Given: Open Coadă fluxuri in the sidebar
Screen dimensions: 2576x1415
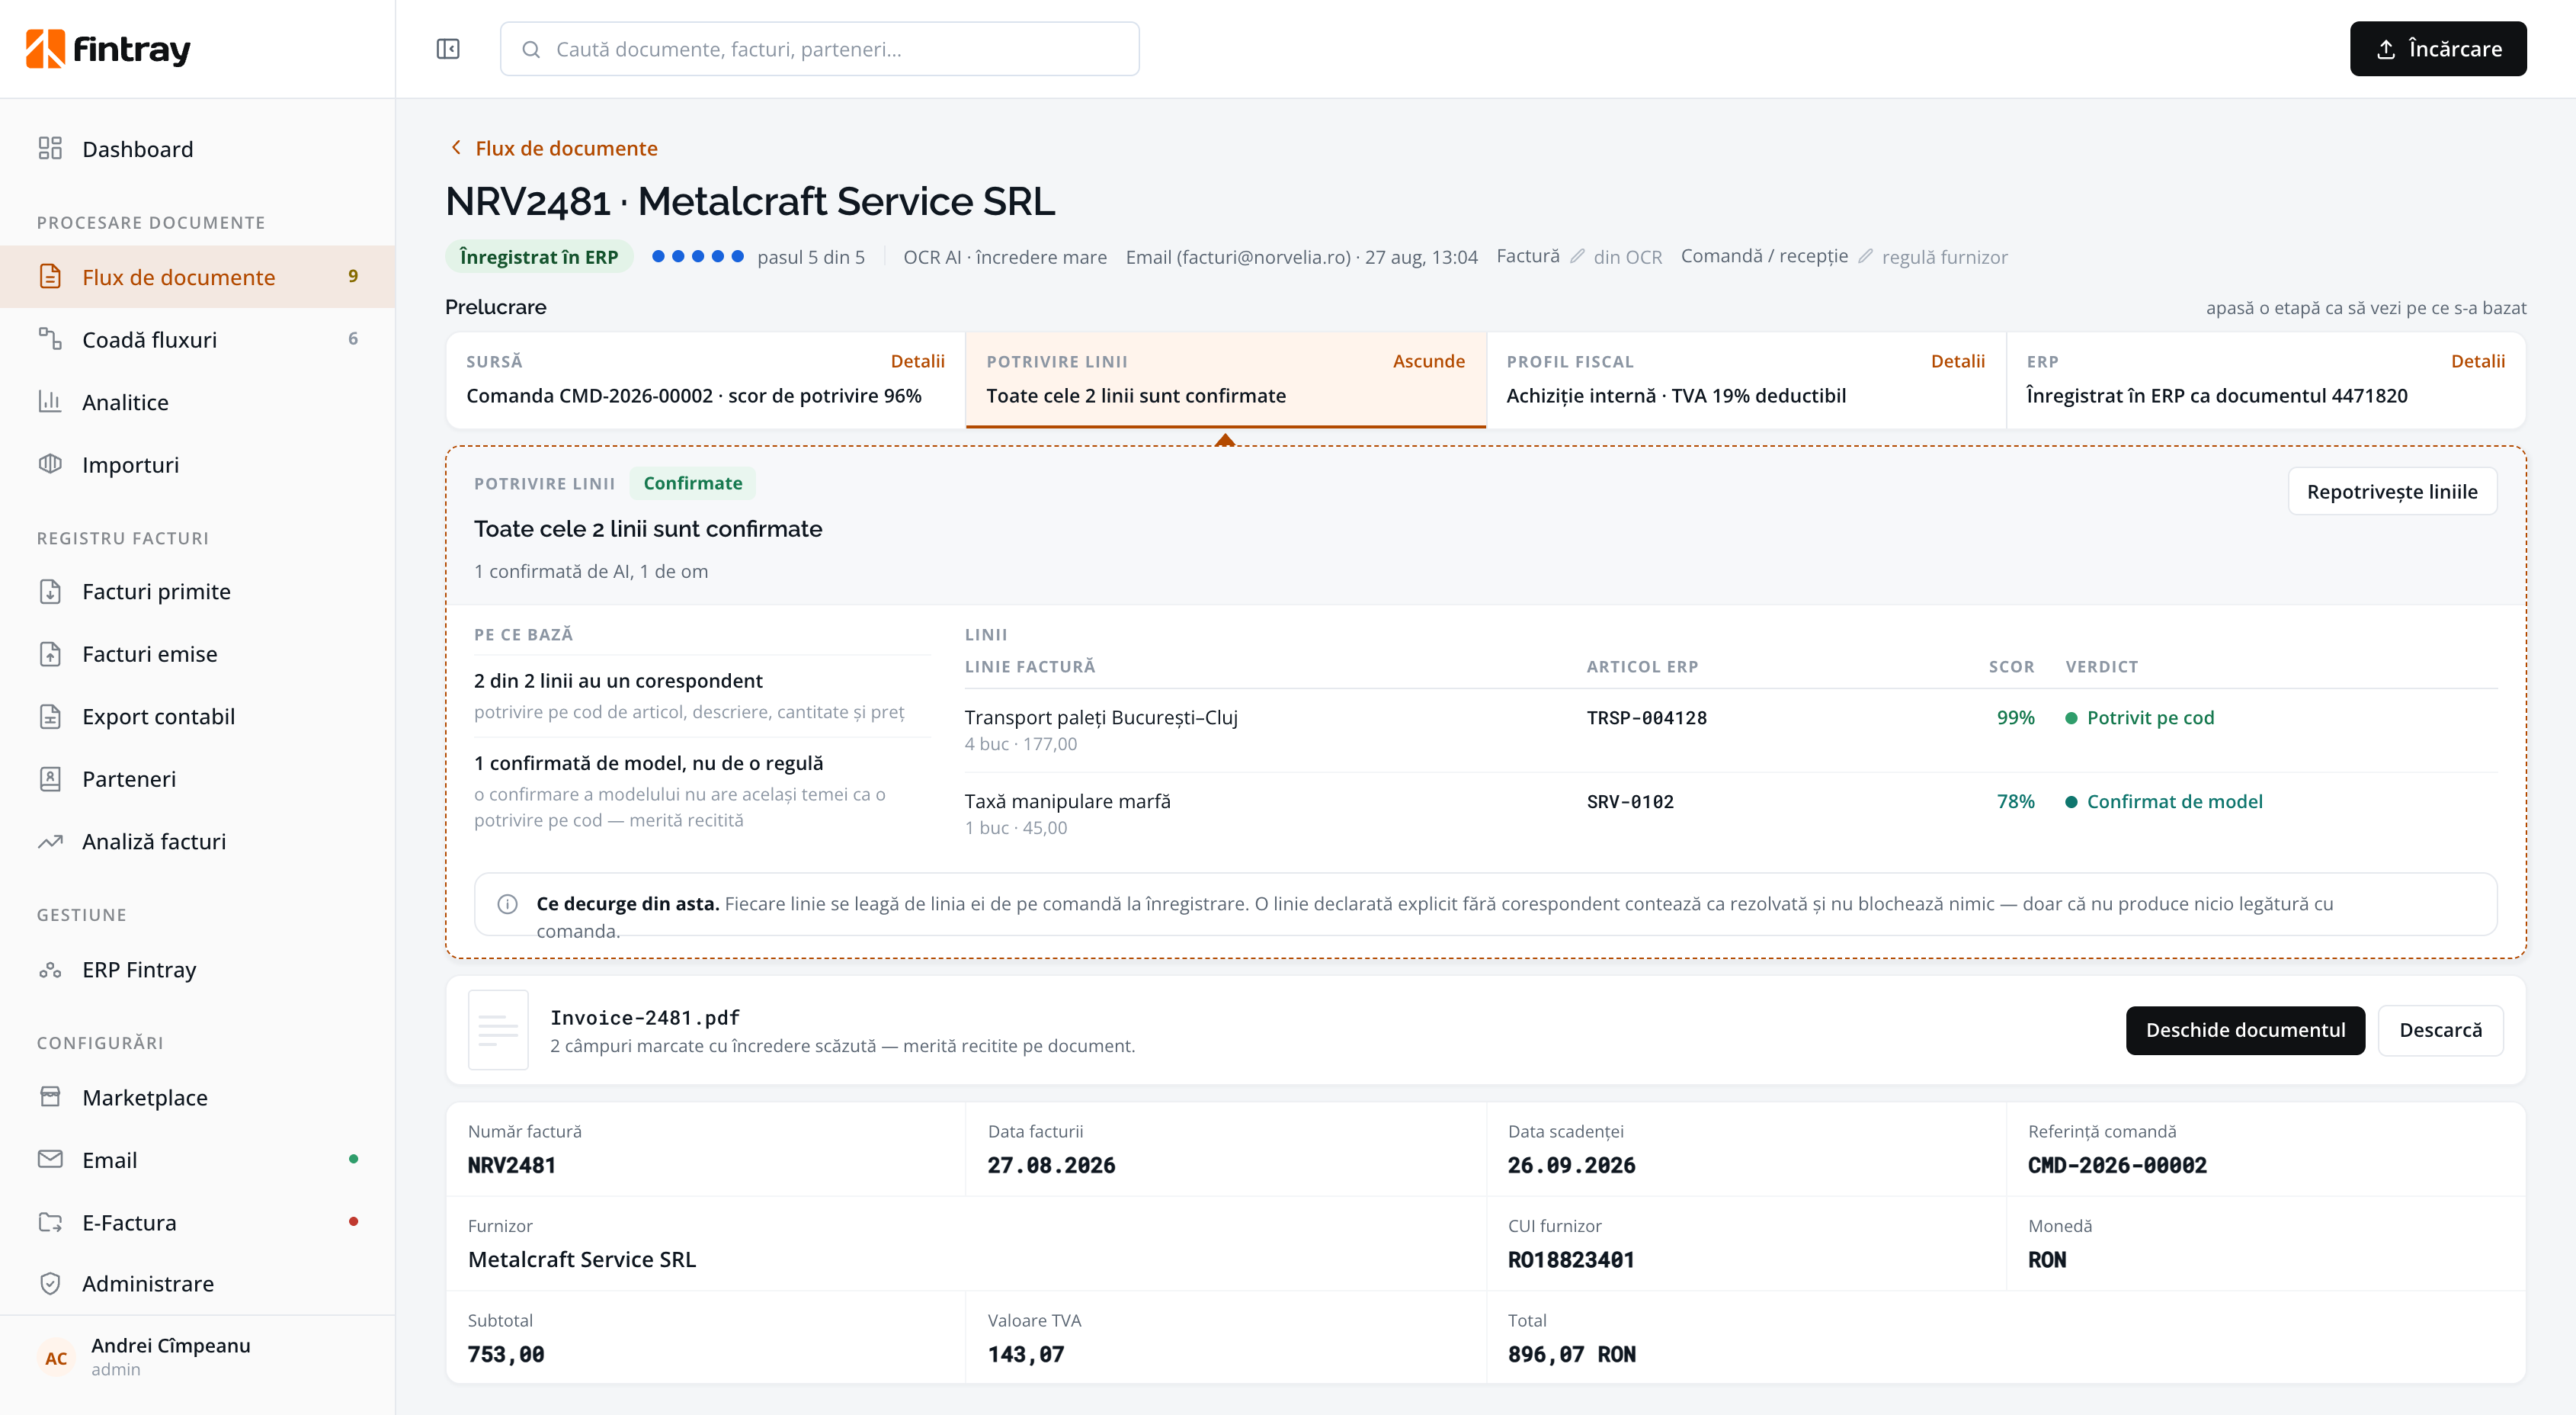Looking at the screenshot, I should [x=198, y=339].
